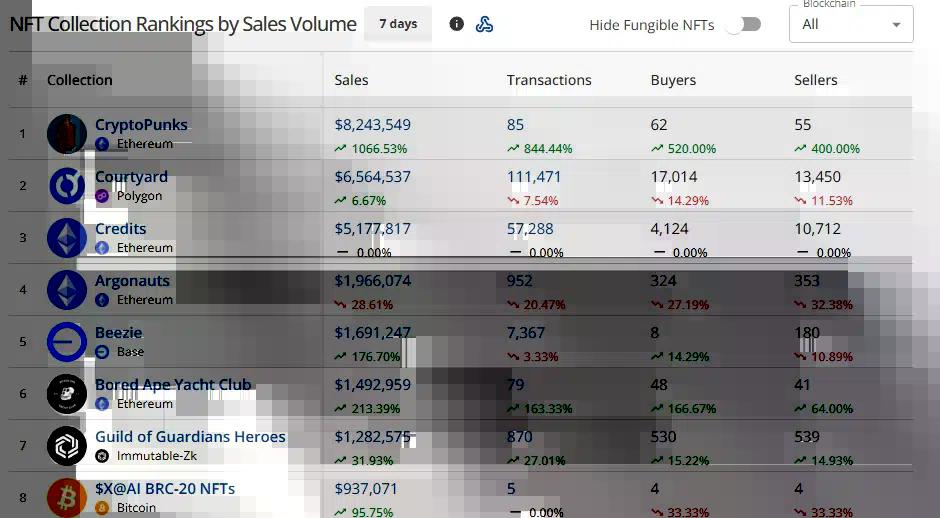This screenshot has width=940, height=518.
Task: Open the Argonauts collection link
Action: tap(132, 281)
